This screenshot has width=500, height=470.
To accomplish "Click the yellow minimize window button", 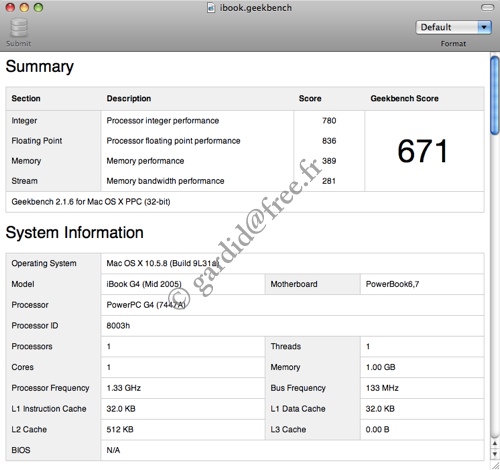I will [x=24, y=7].
